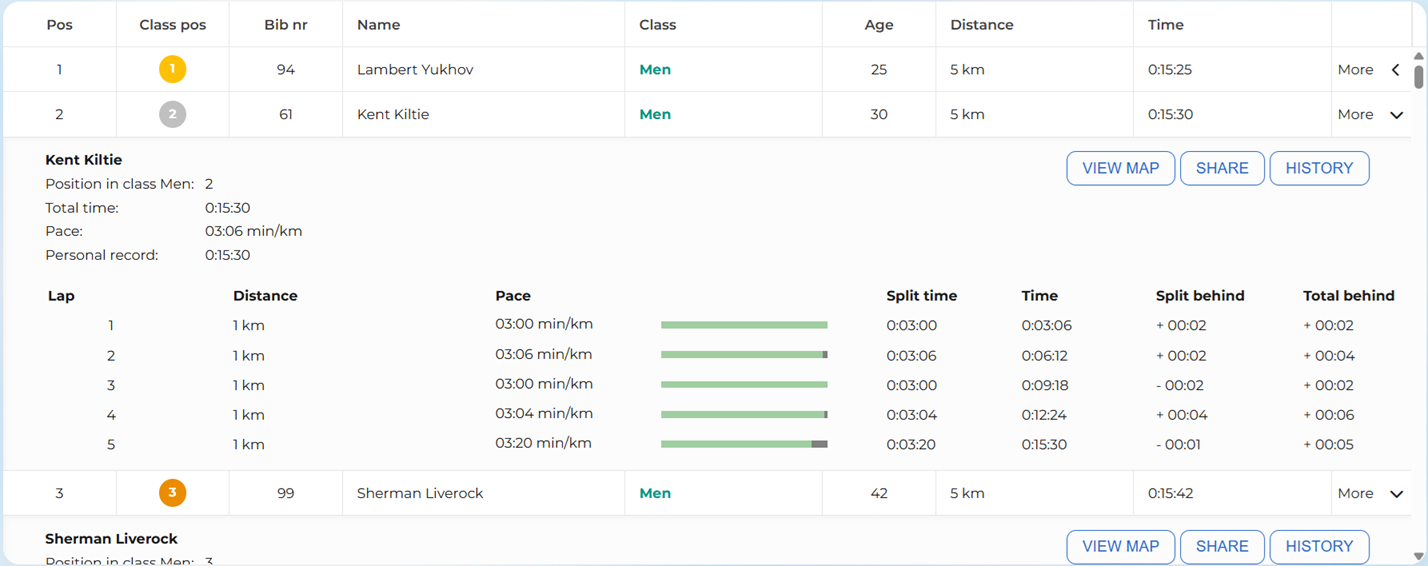The image size is (1428, 566).
Task: Click the bold Kent Kiltie details heading
Action: click(84, 160)
